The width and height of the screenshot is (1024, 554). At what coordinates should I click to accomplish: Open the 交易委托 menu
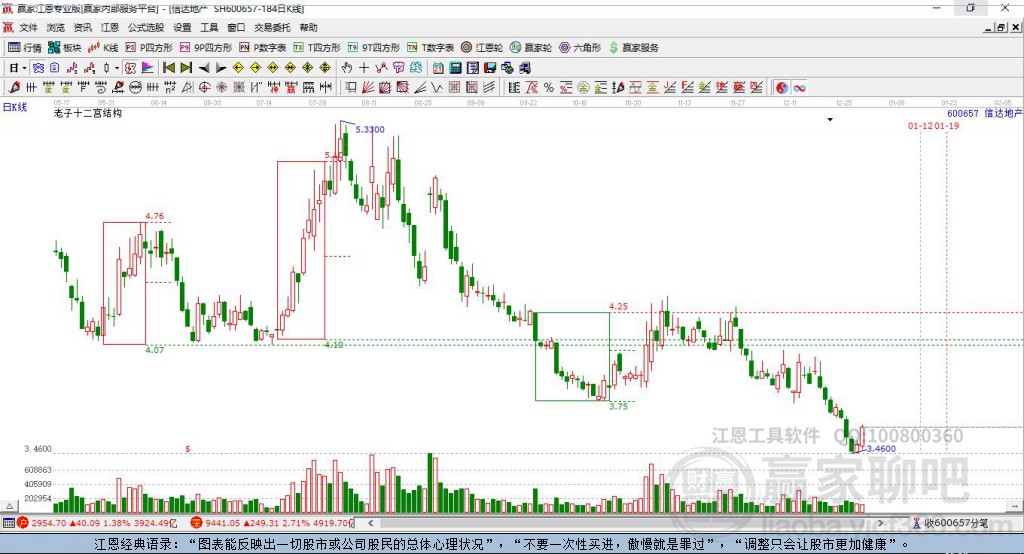click(x=272, y=27)
